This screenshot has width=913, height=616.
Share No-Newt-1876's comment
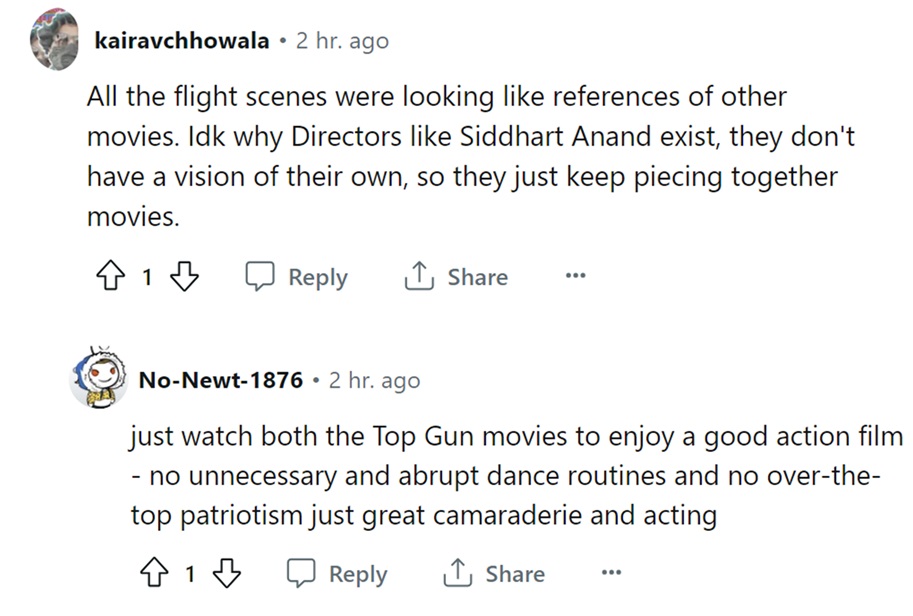496,574
